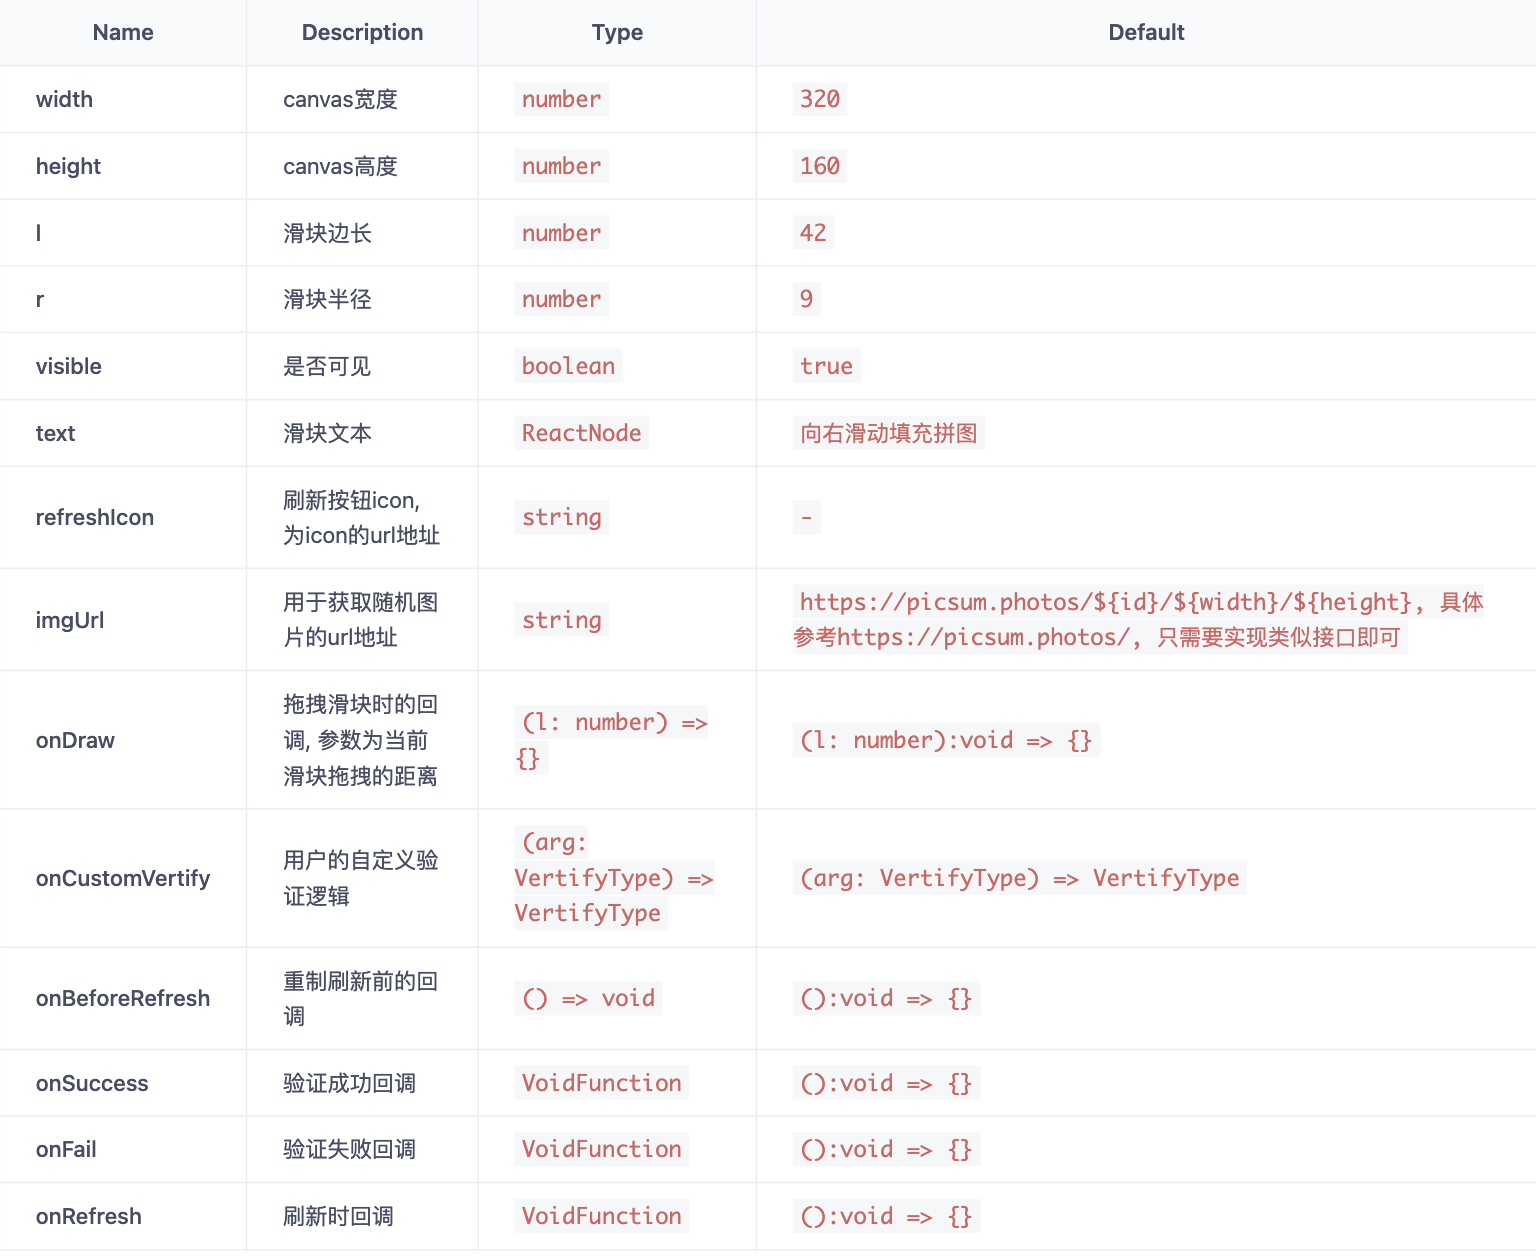
Task: Click the '滑块边长' description
Action: [327, 233]
